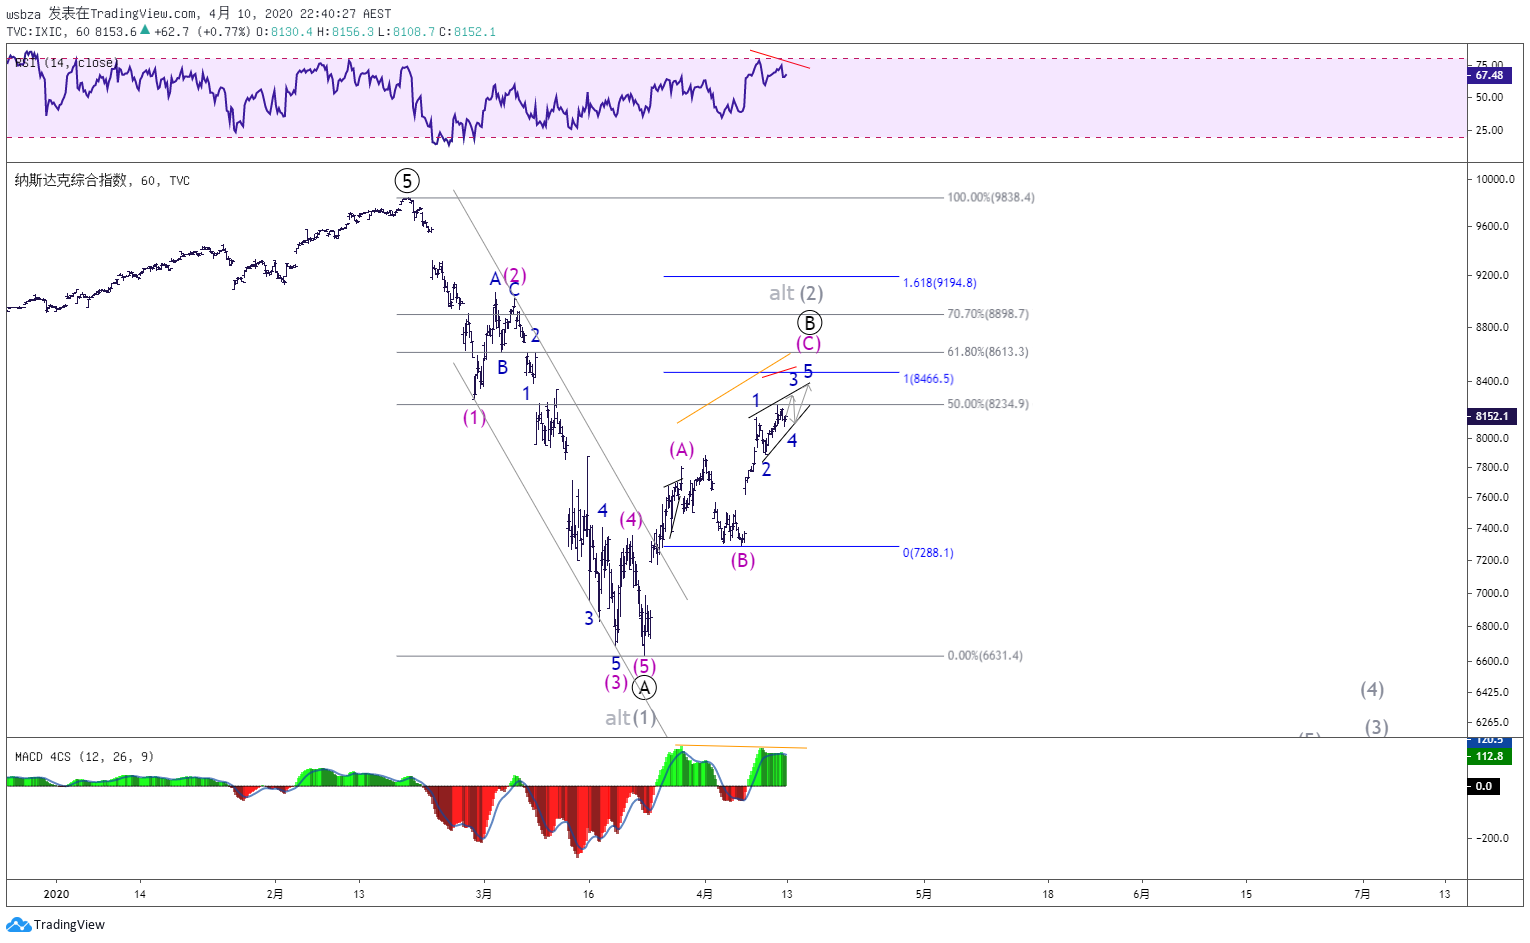This screenshot has width=1530, height=943.
Task: Select the O:8130.4 open value in header
Action: [x=285, y=32]
